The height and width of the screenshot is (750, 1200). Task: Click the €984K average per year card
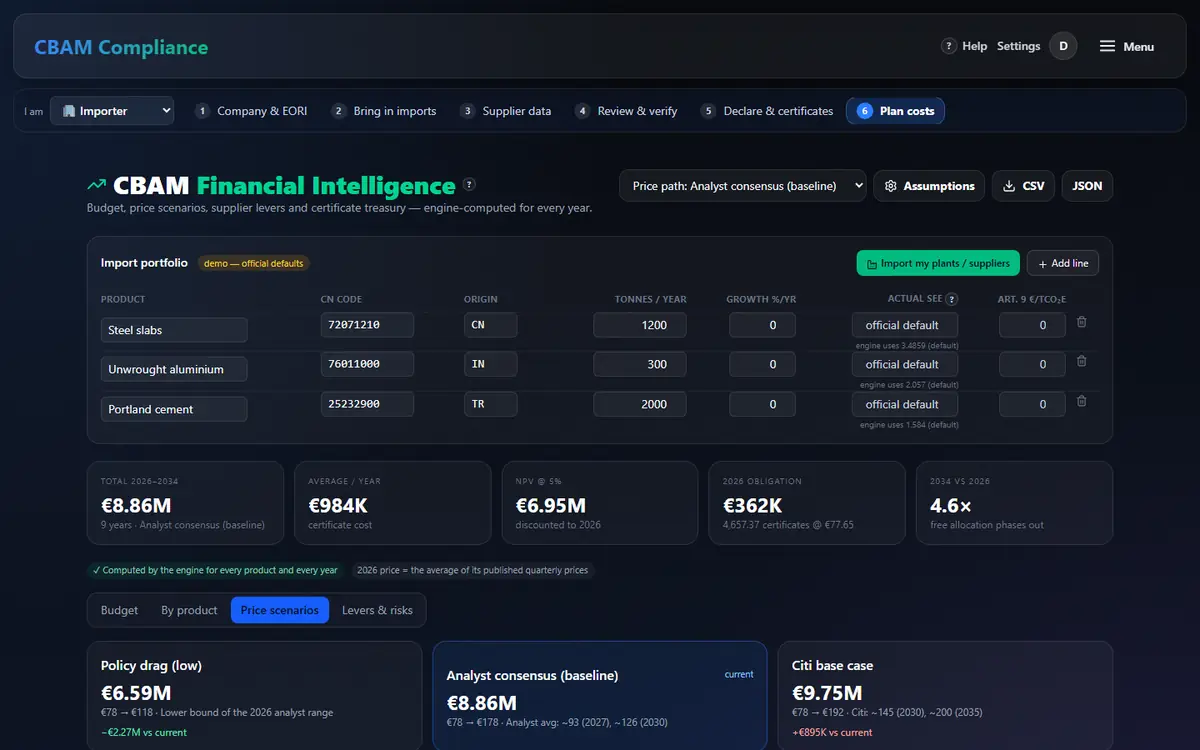pos(392,503)
